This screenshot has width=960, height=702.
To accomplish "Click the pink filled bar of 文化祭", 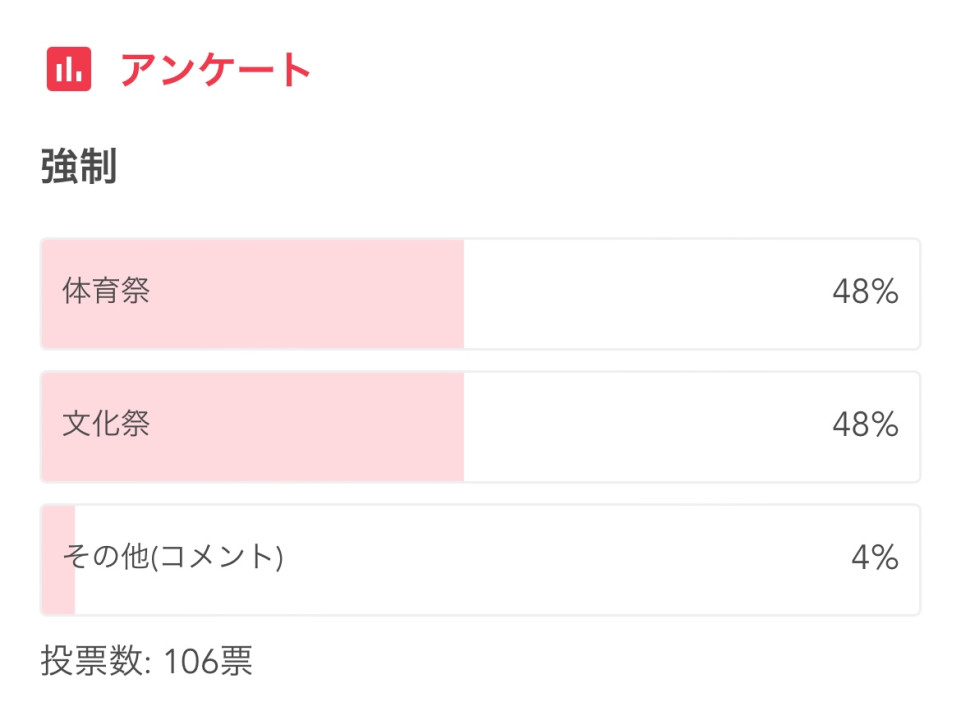I will coord(253,427).
